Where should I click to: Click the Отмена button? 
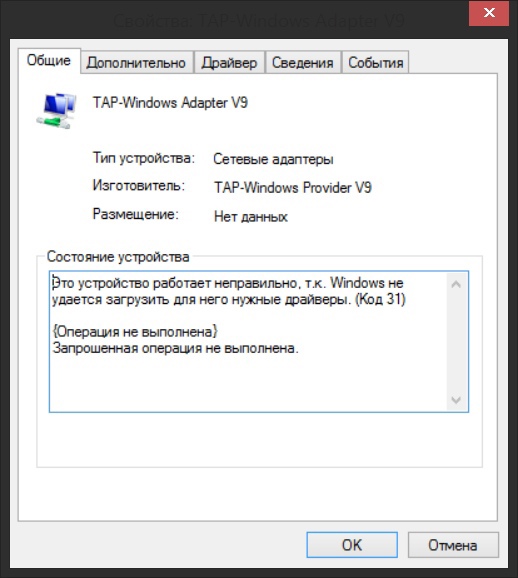point(453,545)
